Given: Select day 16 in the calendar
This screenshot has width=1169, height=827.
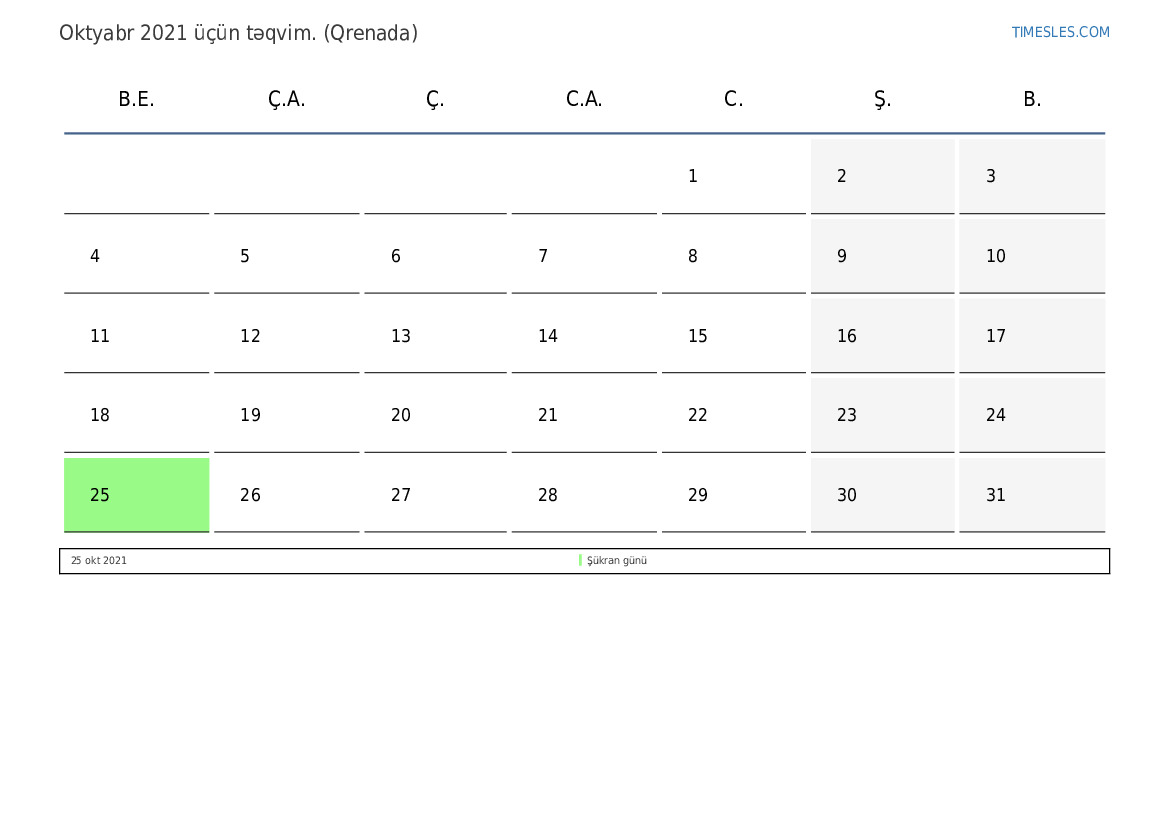Looking at the screenshot, I should (x=883, y=336).
